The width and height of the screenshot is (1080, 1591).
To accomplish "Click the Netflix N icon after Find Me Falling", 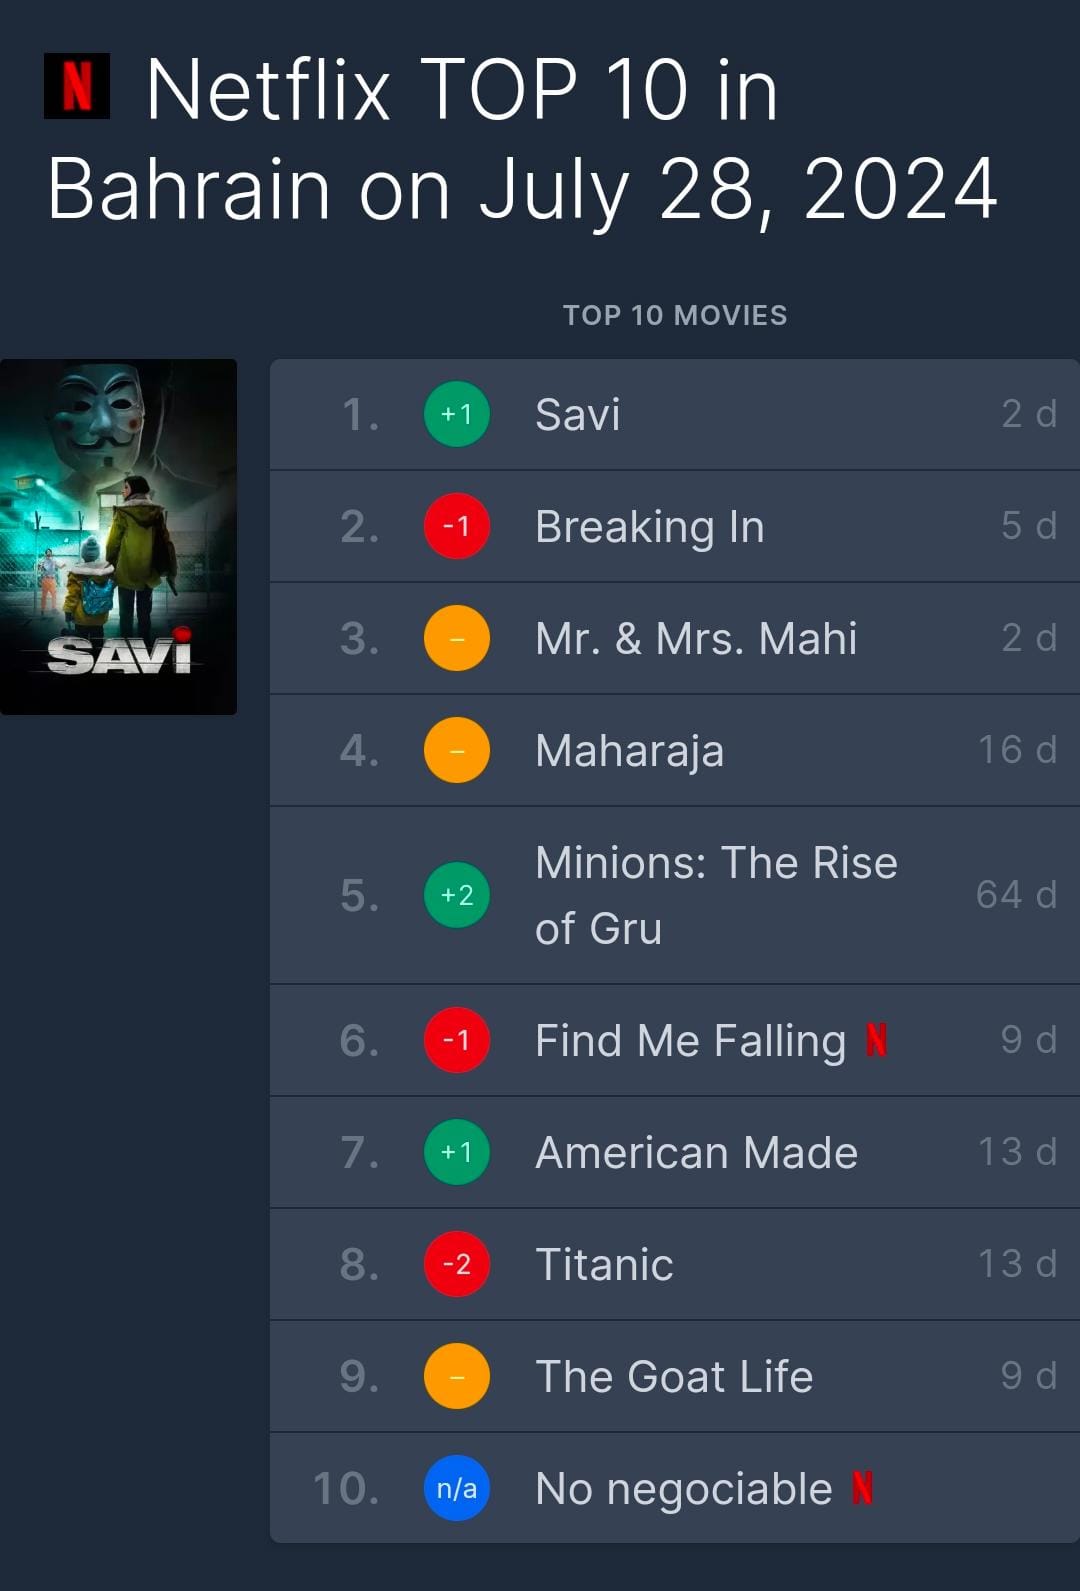I will [x=876, y=1040].
